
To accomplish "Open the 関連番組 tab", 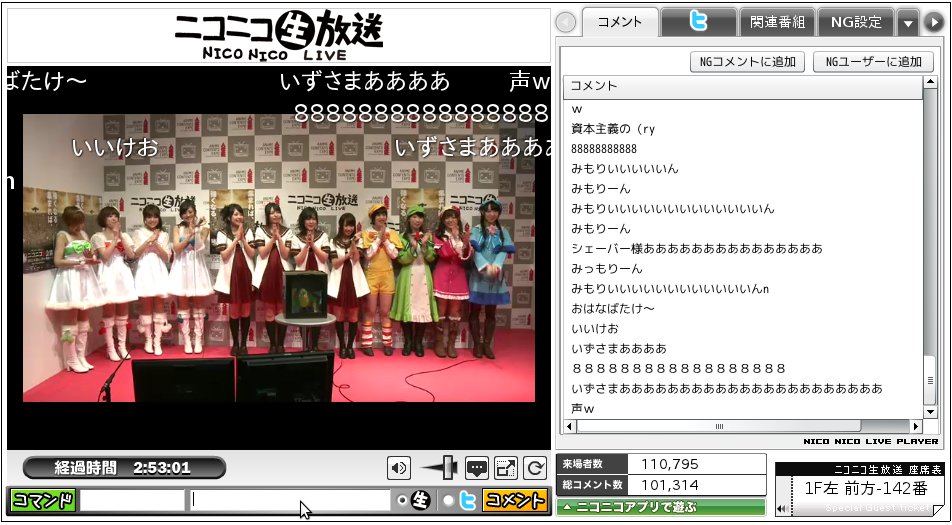I will [777, 22].
